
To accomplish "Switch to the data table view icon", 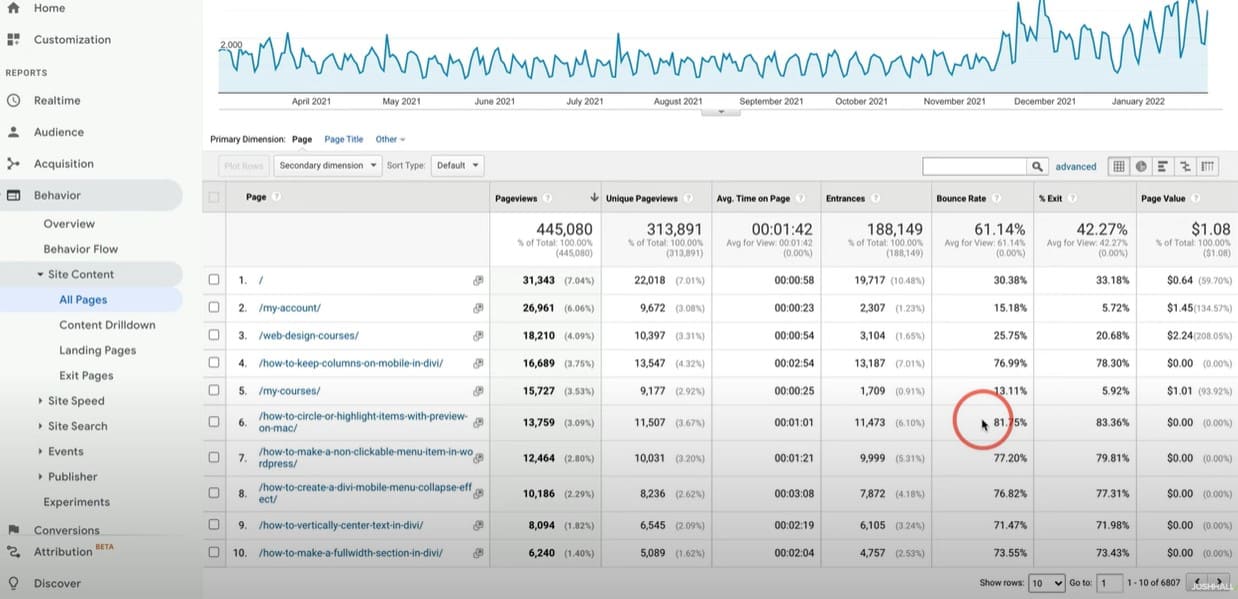I will coord(1119,166).
